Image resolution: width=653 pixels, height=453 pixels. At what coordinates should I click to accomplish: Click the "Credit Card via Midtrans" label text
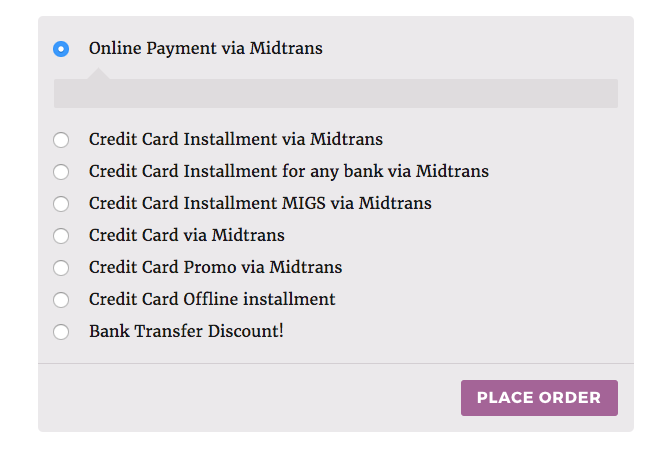[x=186, y=236]
